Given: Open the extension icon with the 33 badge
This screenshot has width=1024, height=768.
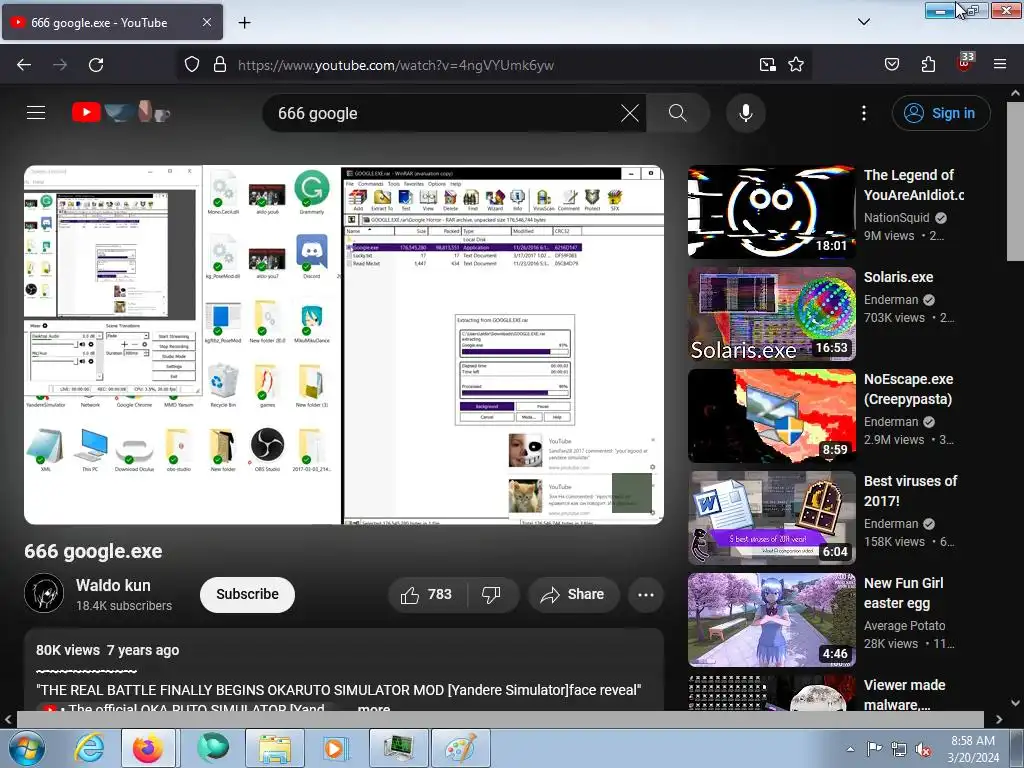Looking at the screenshot, I should click(x=965, y=63).
